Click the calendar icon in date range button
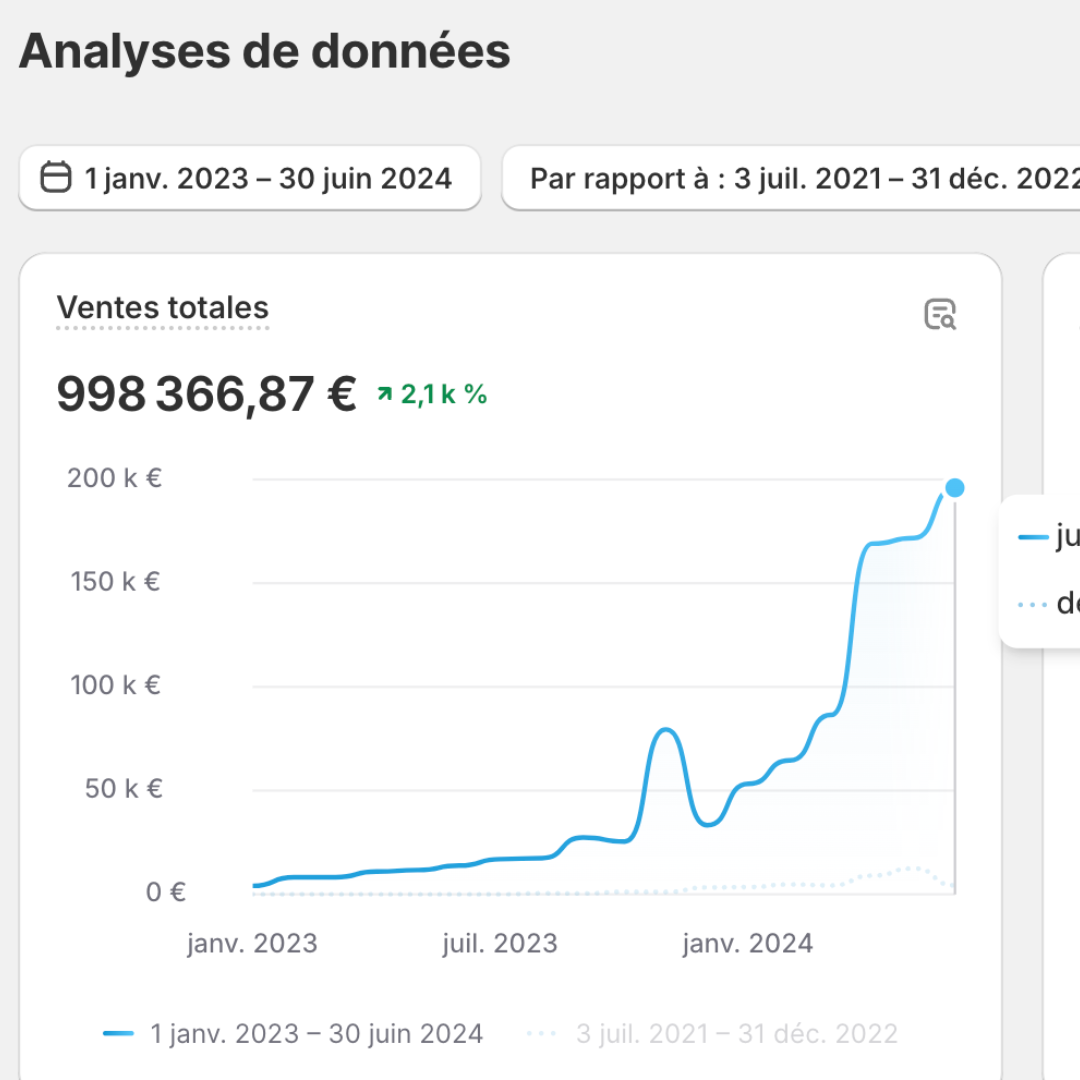Viewport: 1080px width, 1080px height. click(56, 177)
